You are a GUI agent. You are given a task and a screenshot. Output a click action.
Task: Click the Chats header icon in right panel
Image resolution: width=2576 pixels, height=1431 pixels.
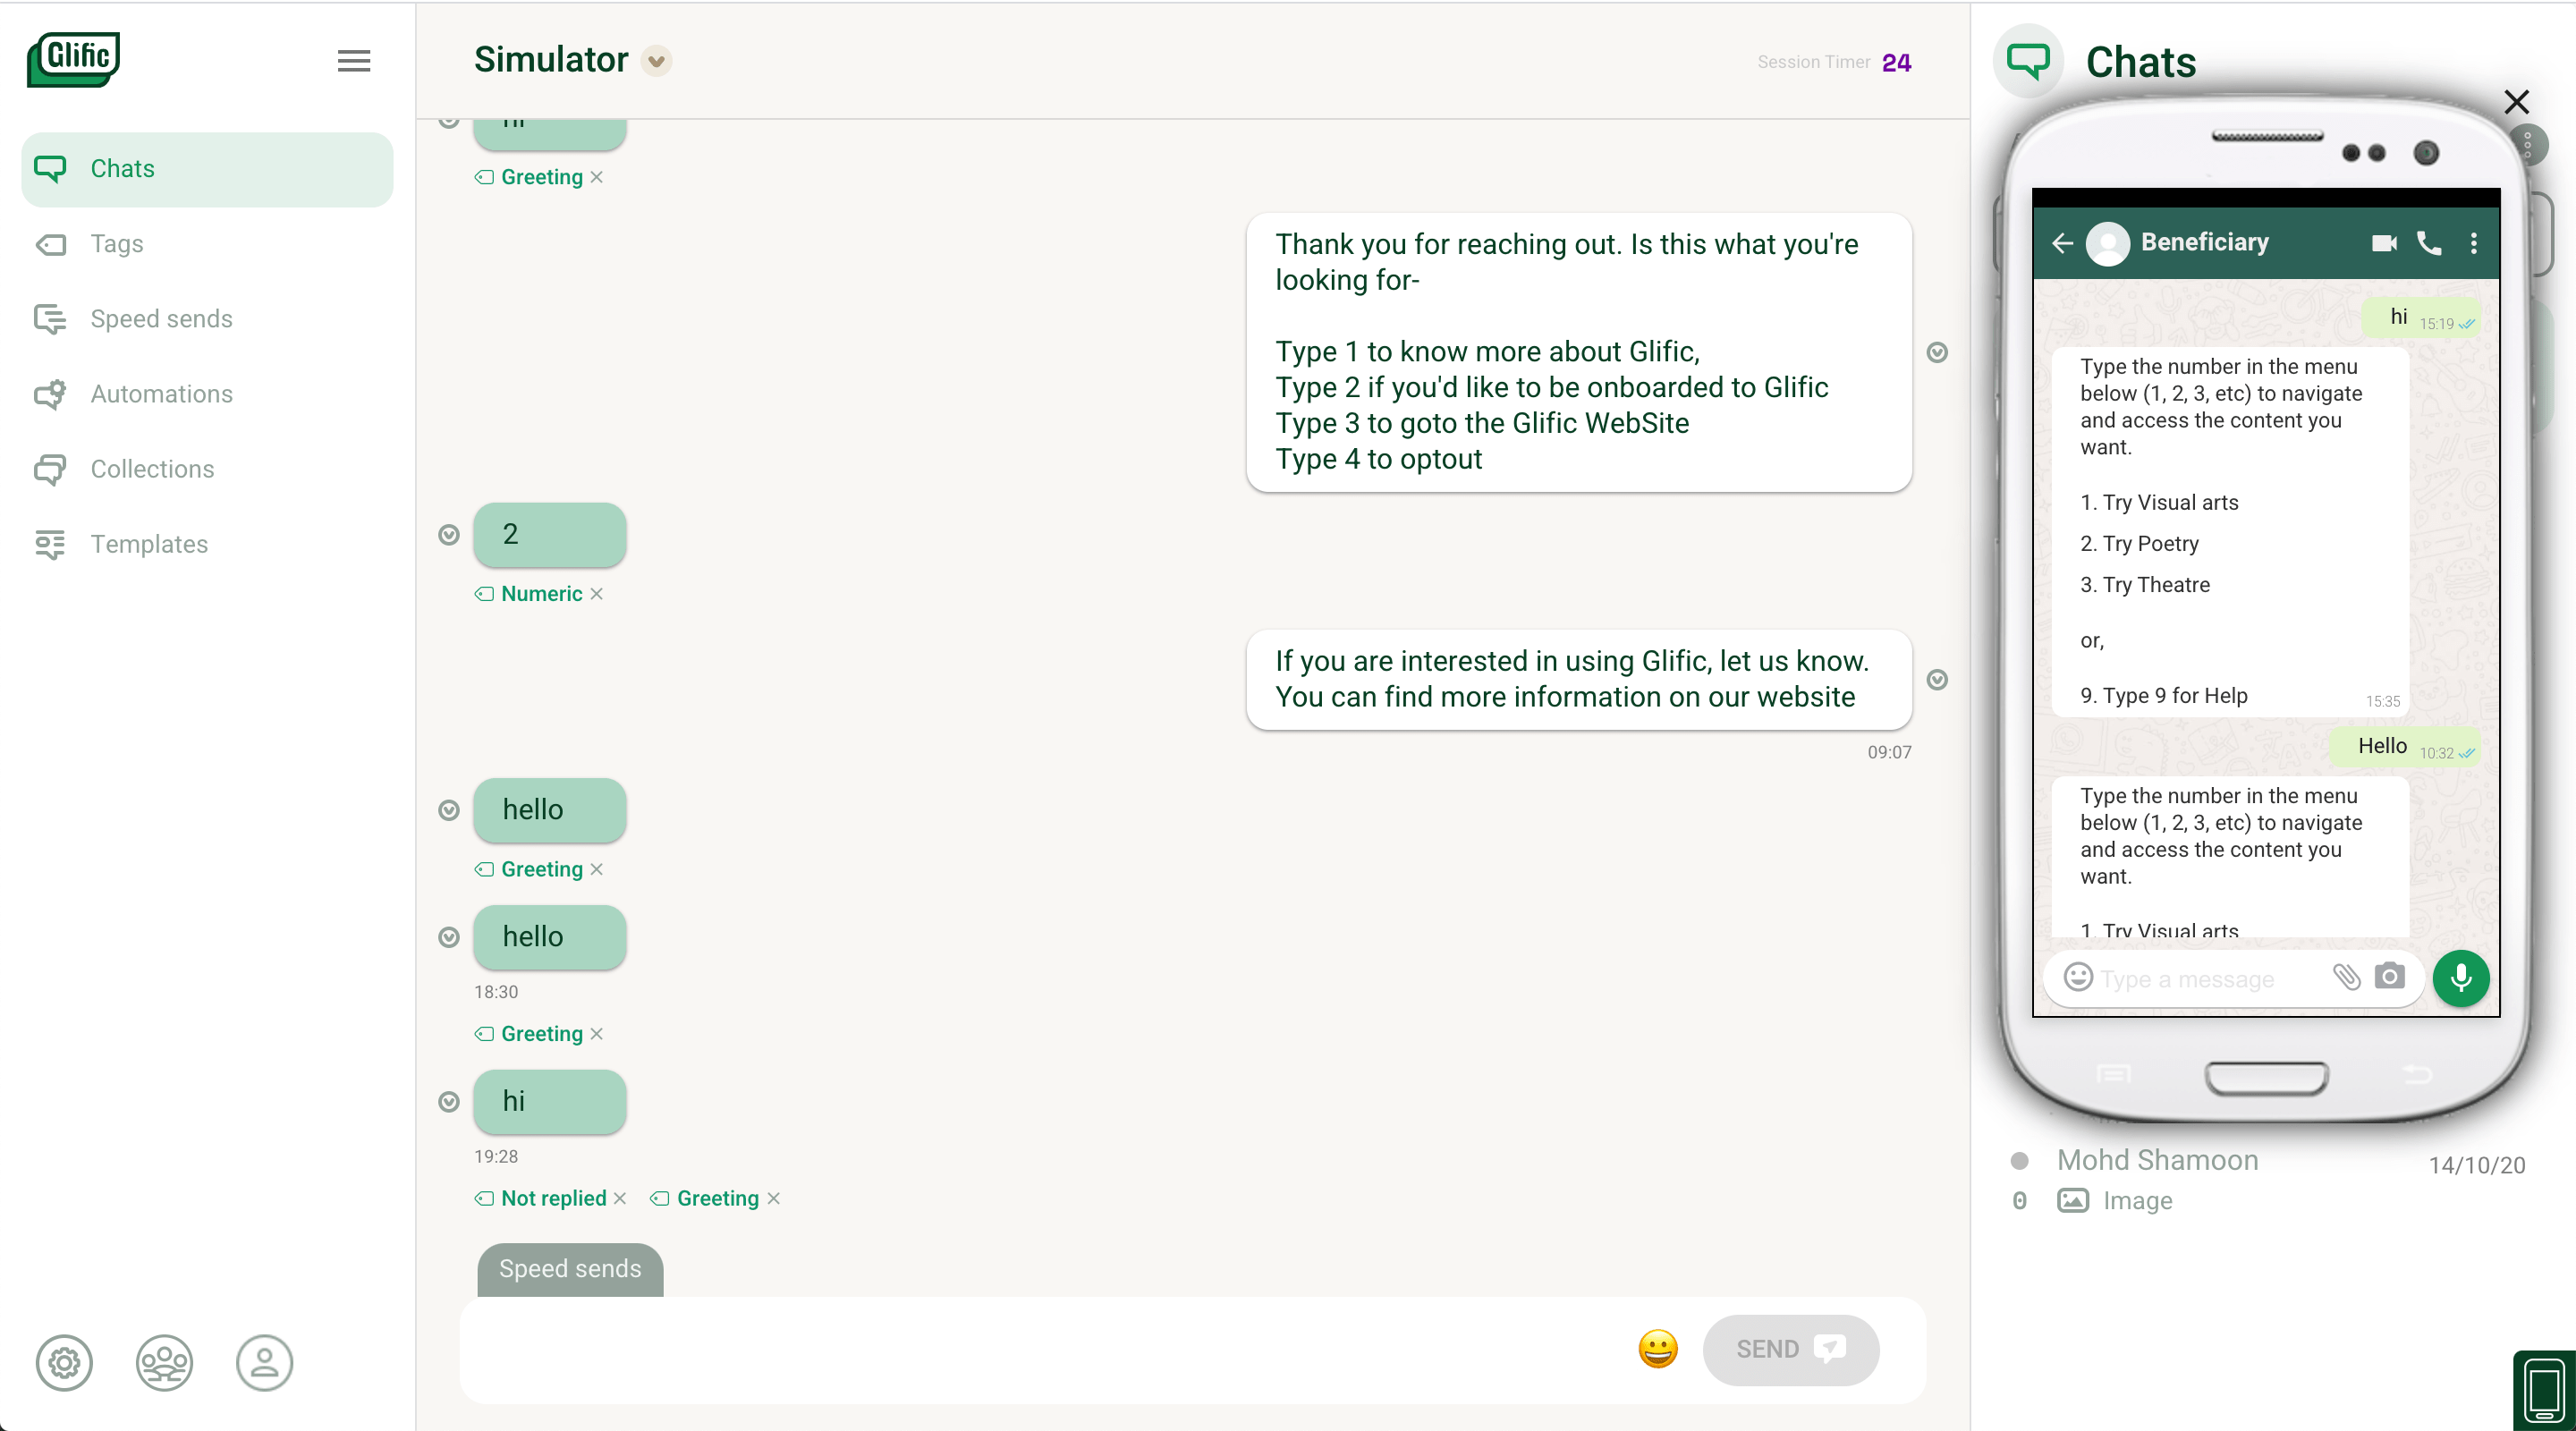(x=2028, y=60)
